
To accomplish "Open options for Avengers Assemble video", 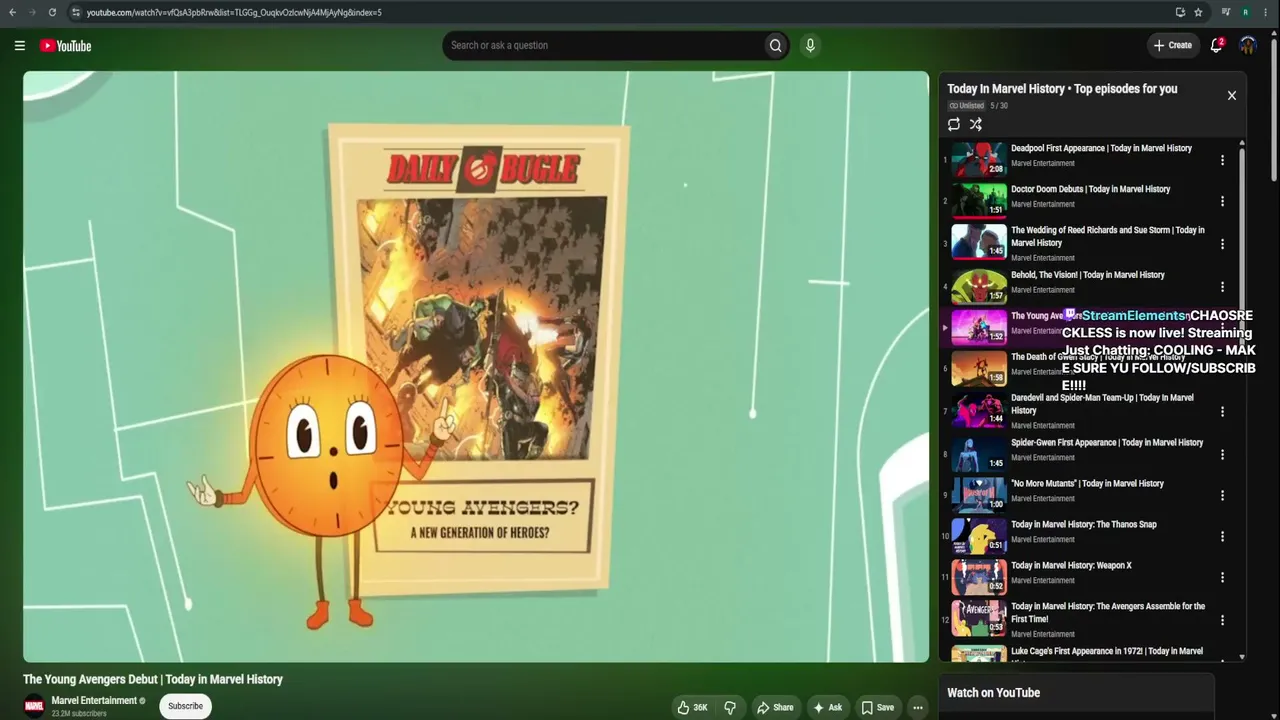I will coord(1222,620).
